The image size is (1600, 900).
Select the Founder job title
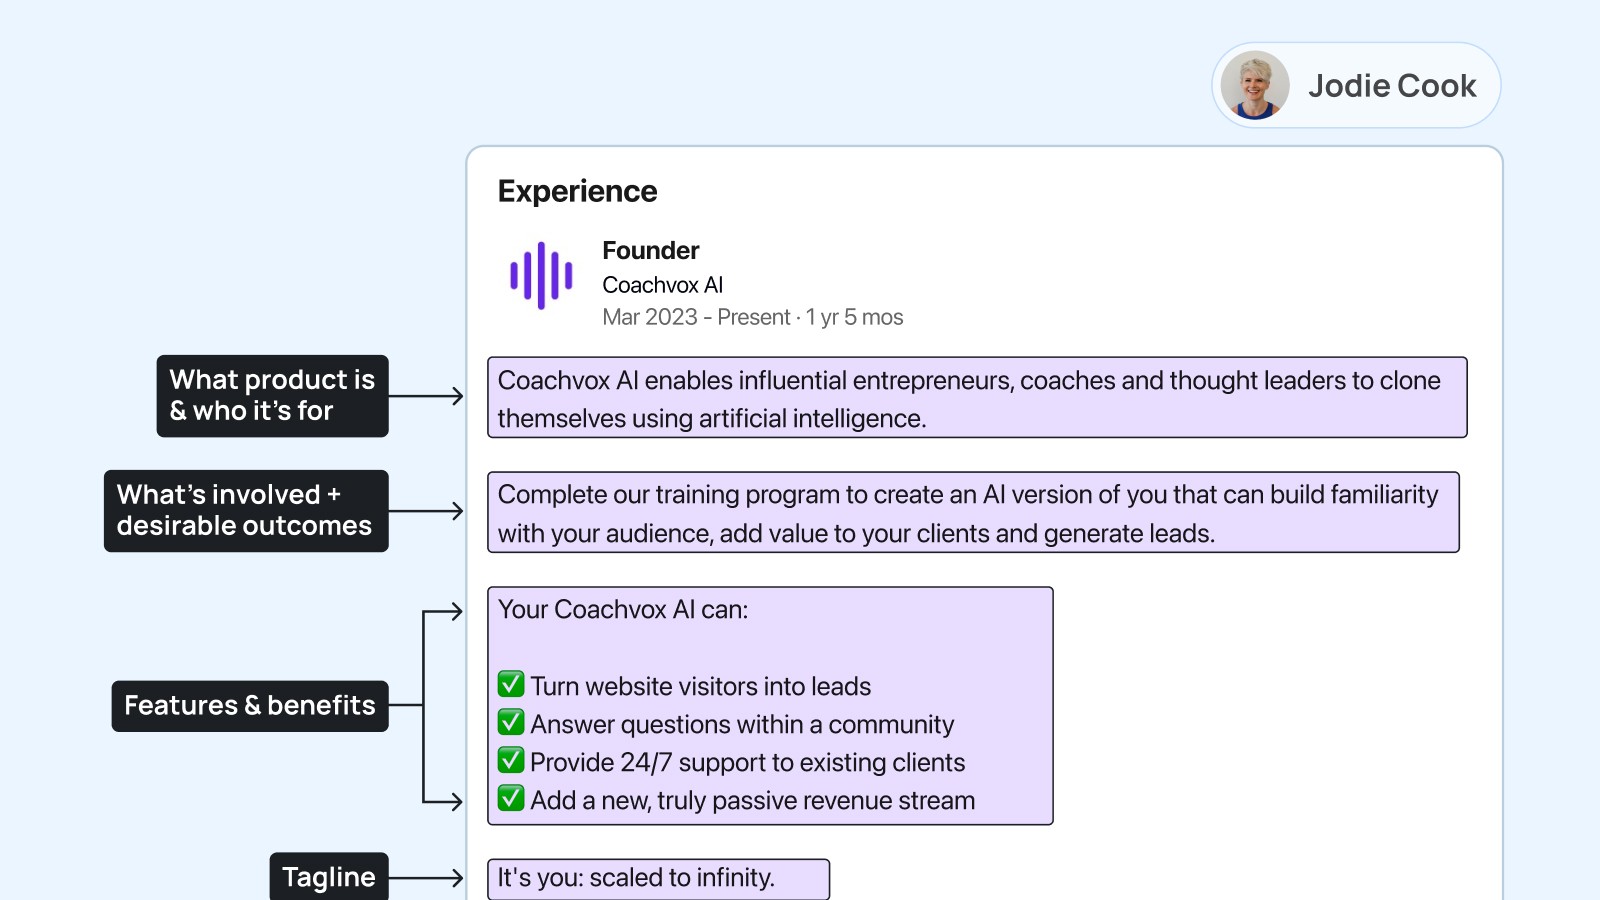(650, 250)
